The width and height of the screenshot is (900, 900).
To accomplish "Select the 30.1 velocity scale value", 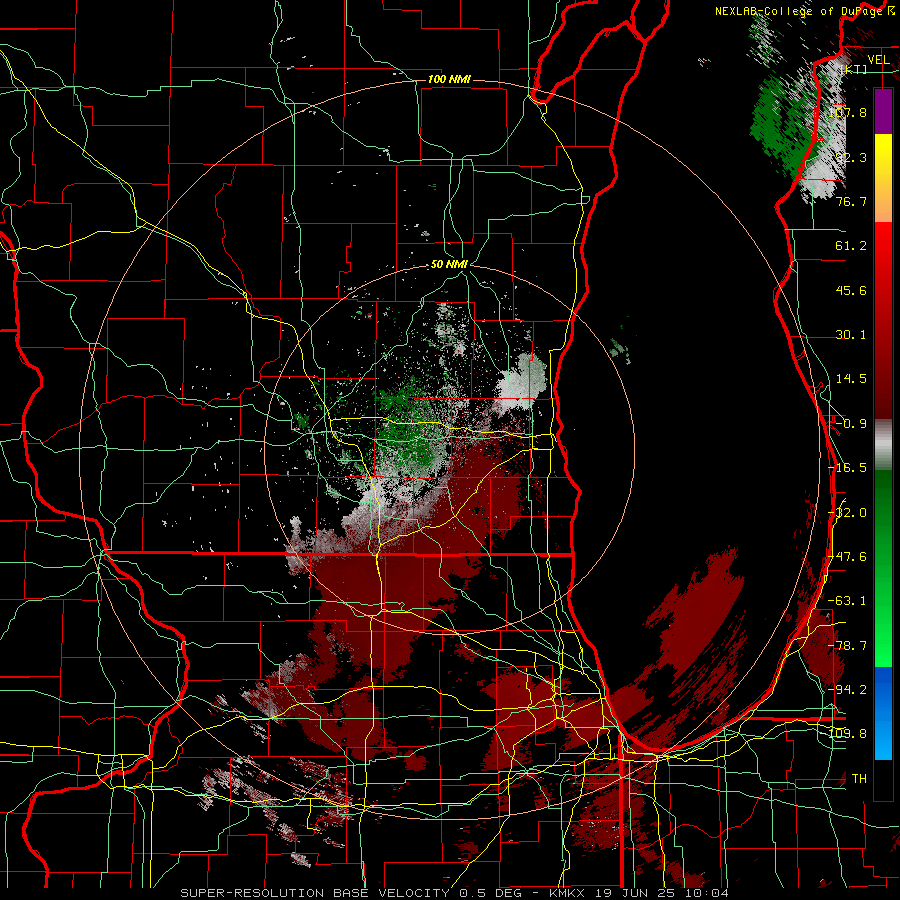I will (x=851, y=335).
